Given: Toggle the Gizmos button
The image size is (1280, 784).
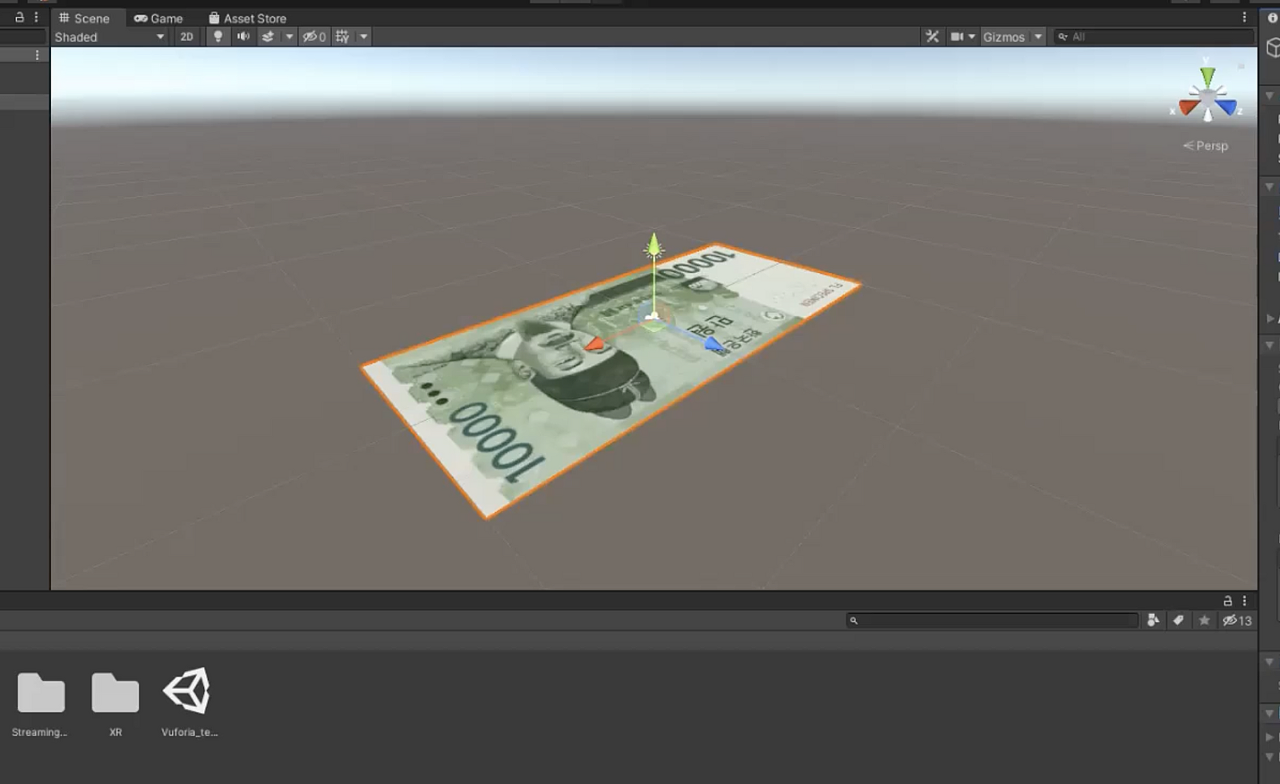Looking at the screenshot, I should 1004,37.
